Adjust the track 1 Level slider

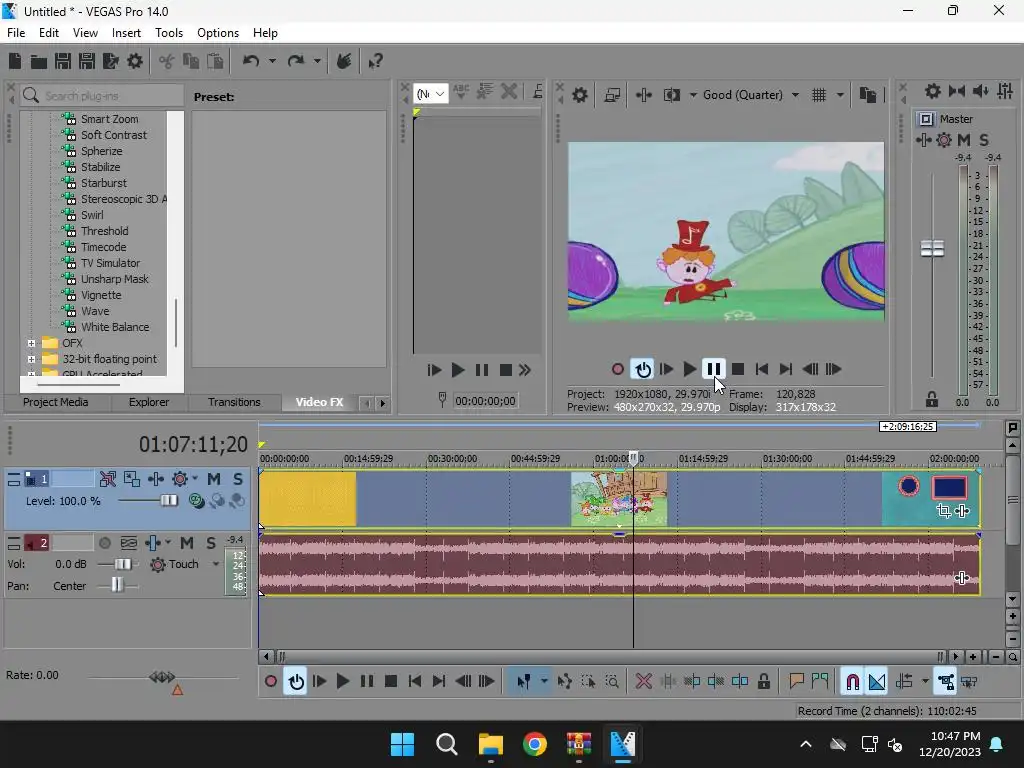click(168, 501)
